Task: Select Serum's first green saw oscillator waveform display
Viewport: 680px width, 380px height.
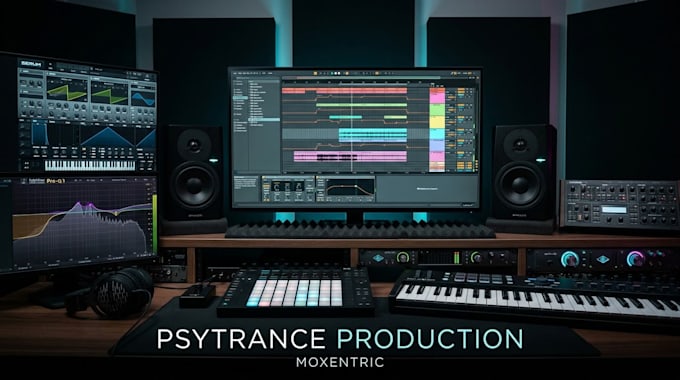Action: coord(67,91)
